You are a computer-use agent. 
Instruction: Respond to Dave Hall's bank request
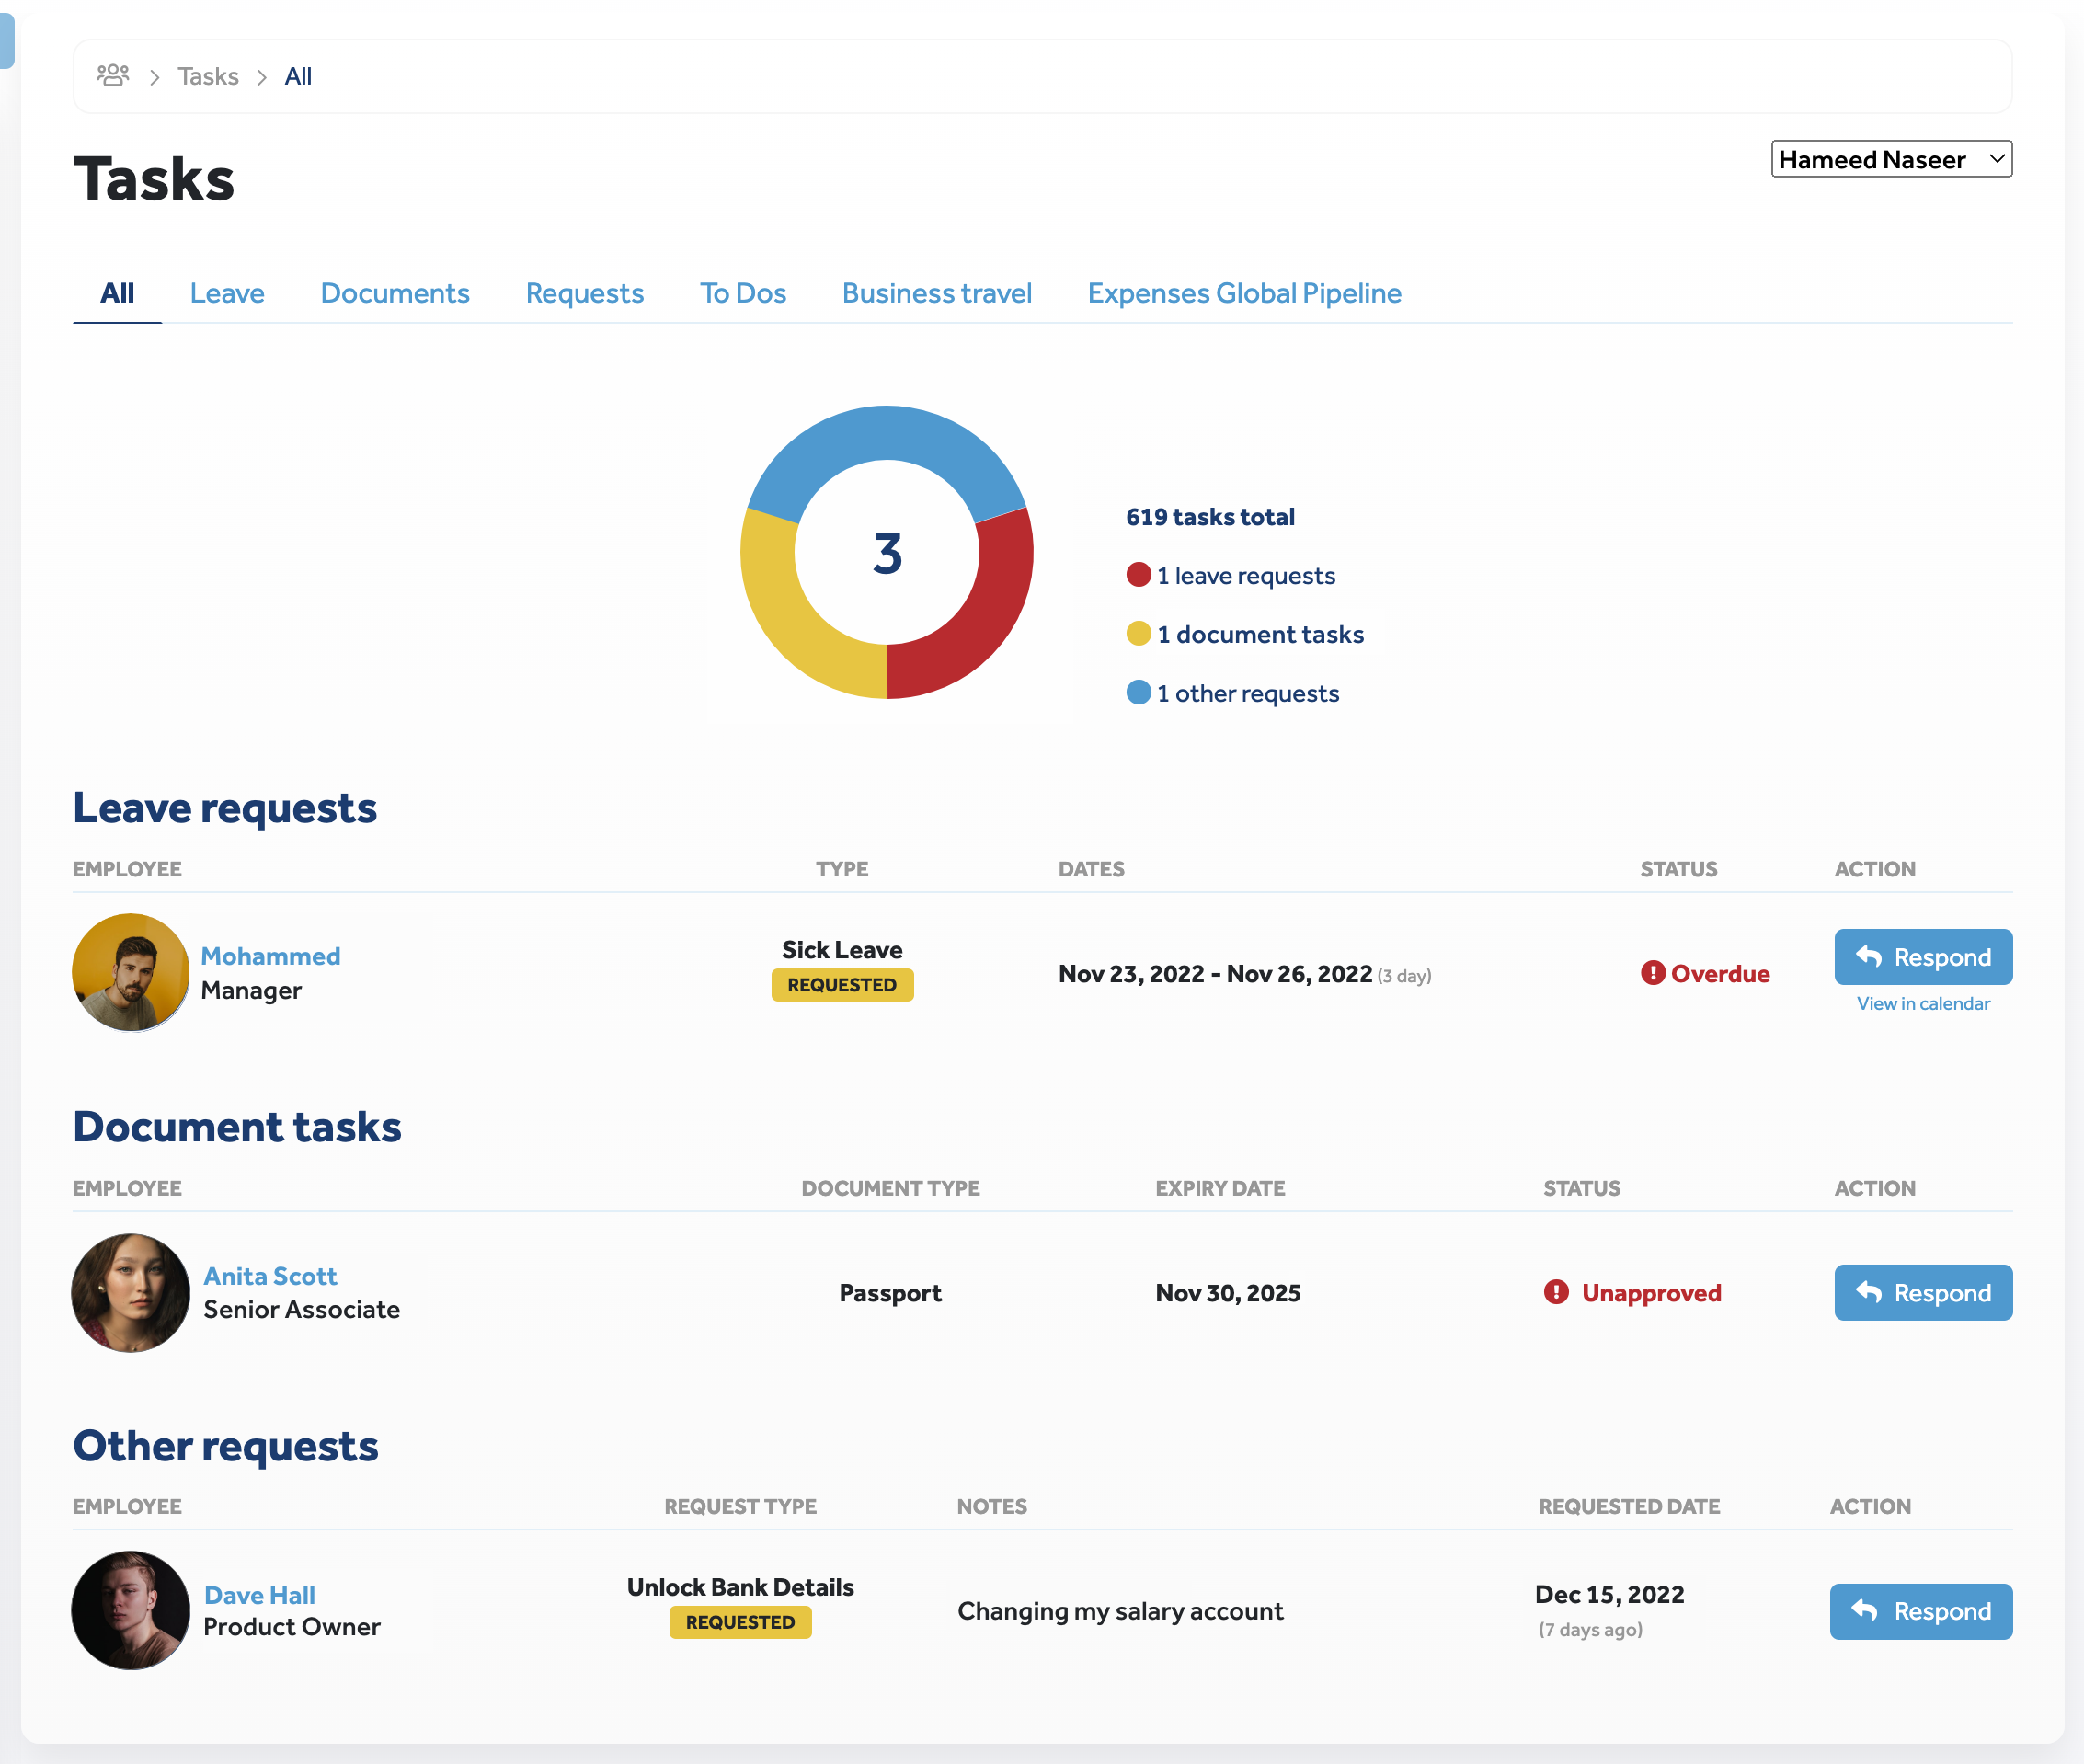(x=1920, y=1611)
